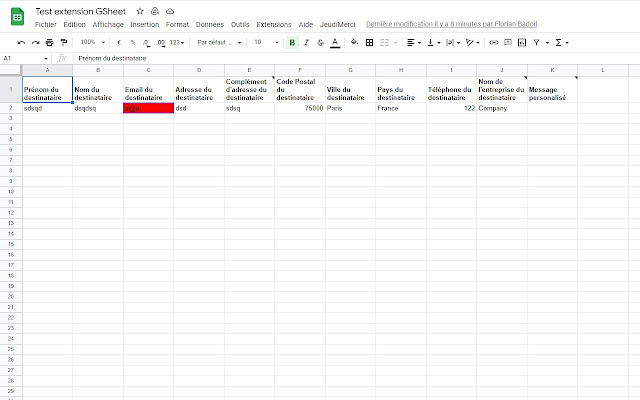Insert a chart

[x=522, y=42]
